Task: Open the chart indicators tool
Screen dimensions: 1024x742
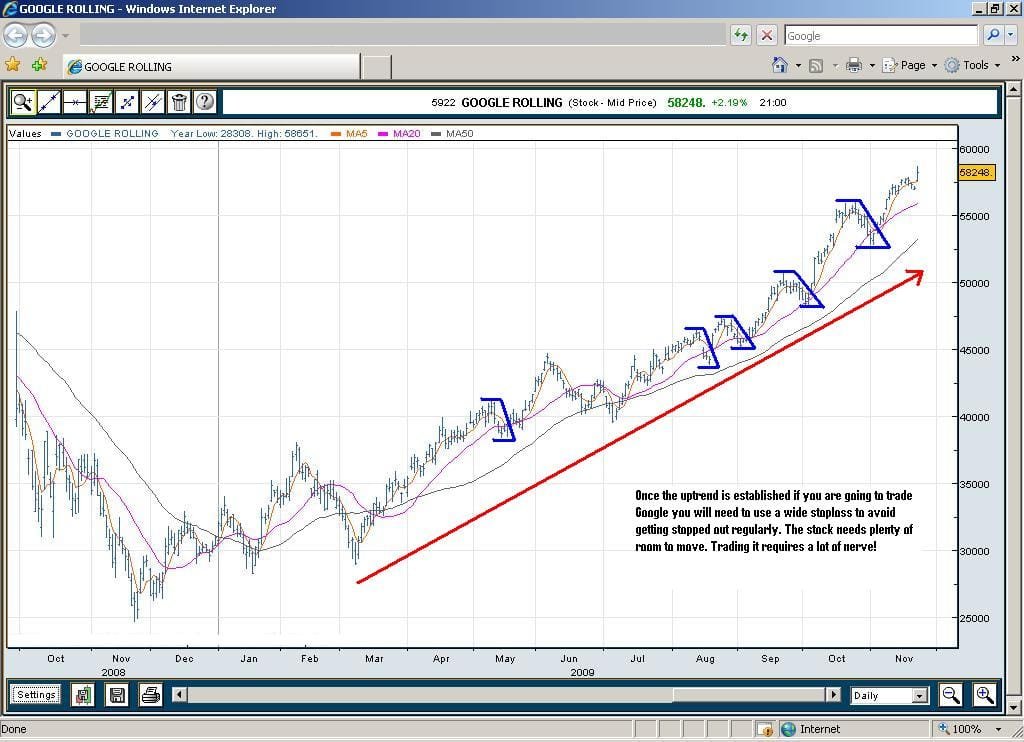Action: [x=101, y=102]
